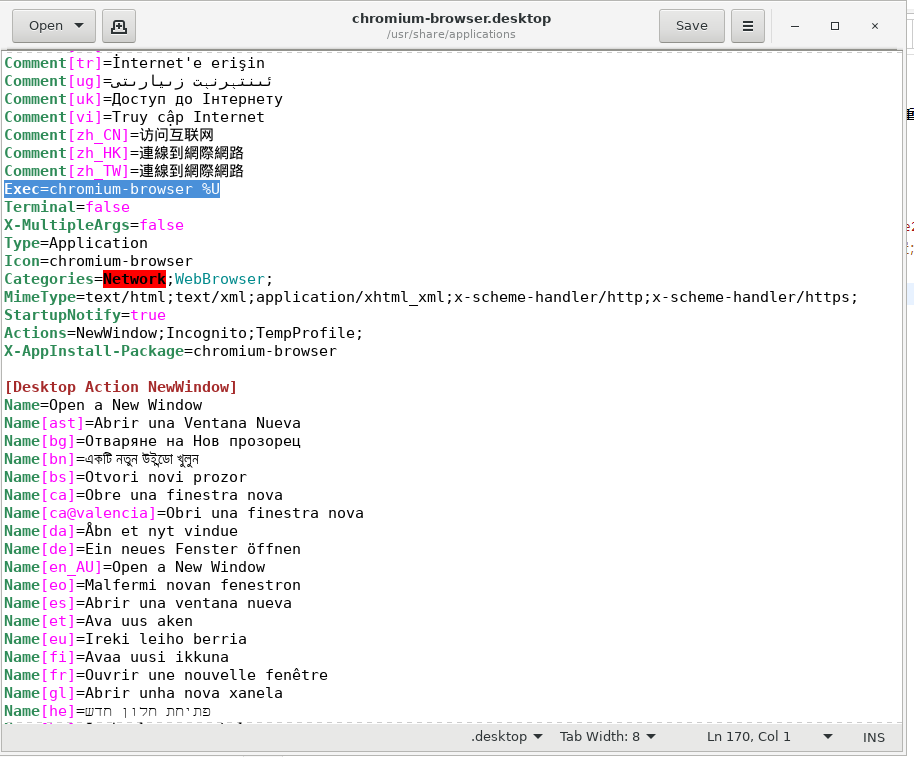
Task: Click the Name[et]=Ava uus aken line
Action: pos(99,622)
